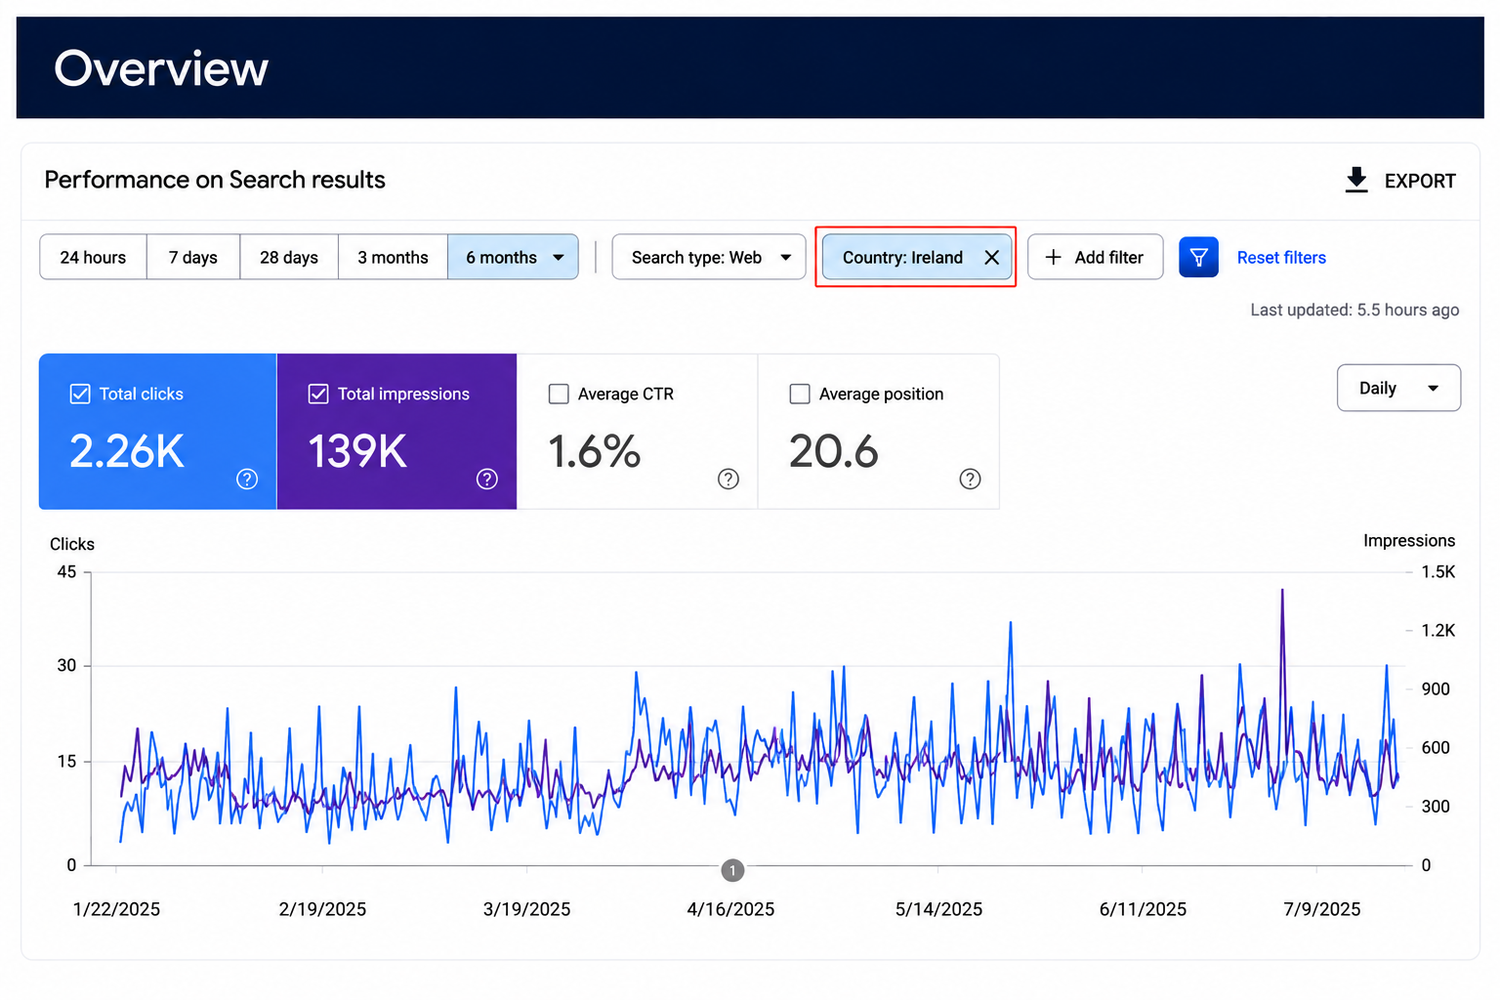Open the Daily granularity dropdown
This screenshot has width=1500, height=1000.
pos(1399,388)
